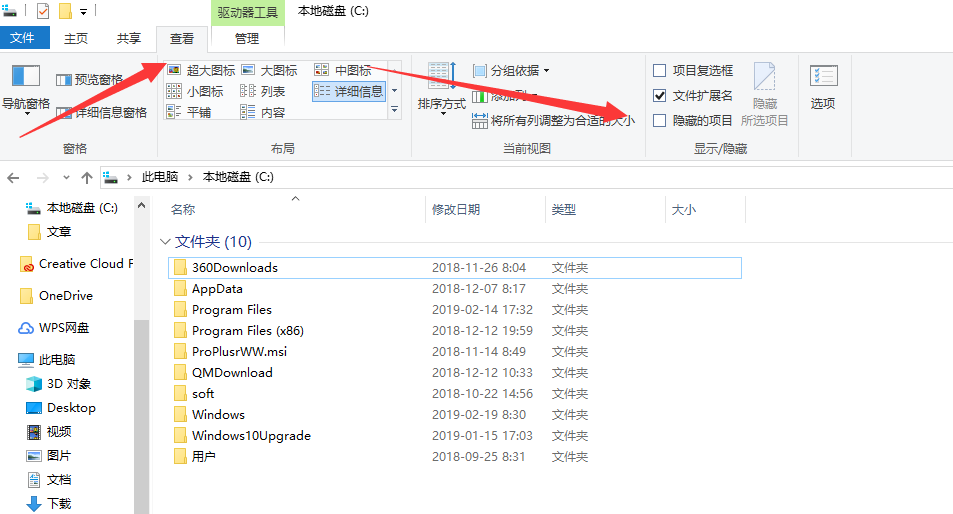Screen dimensions: 953x514
Task: Enable the 隐藏的项目 checkbox
Action: pyautogui.click(x=659, y=120)
